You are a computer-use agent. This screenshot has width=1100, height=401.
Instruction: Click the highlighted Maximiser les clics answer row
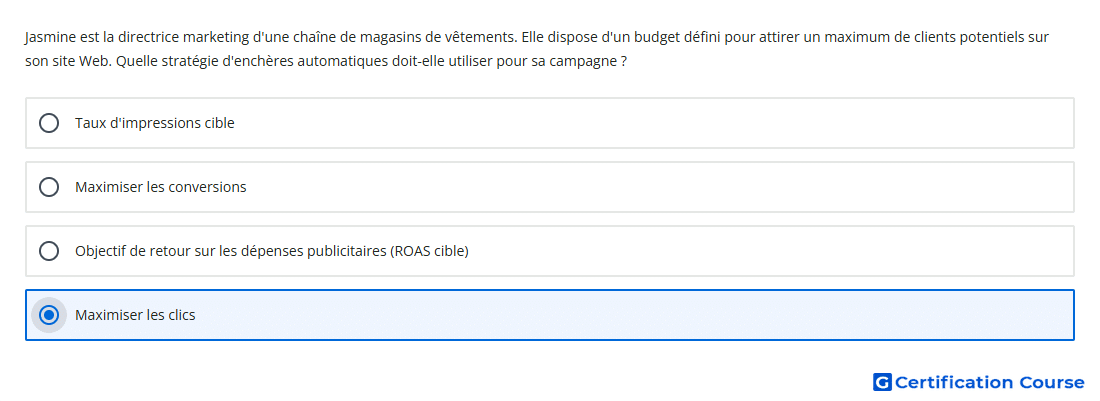coord(550,315)
